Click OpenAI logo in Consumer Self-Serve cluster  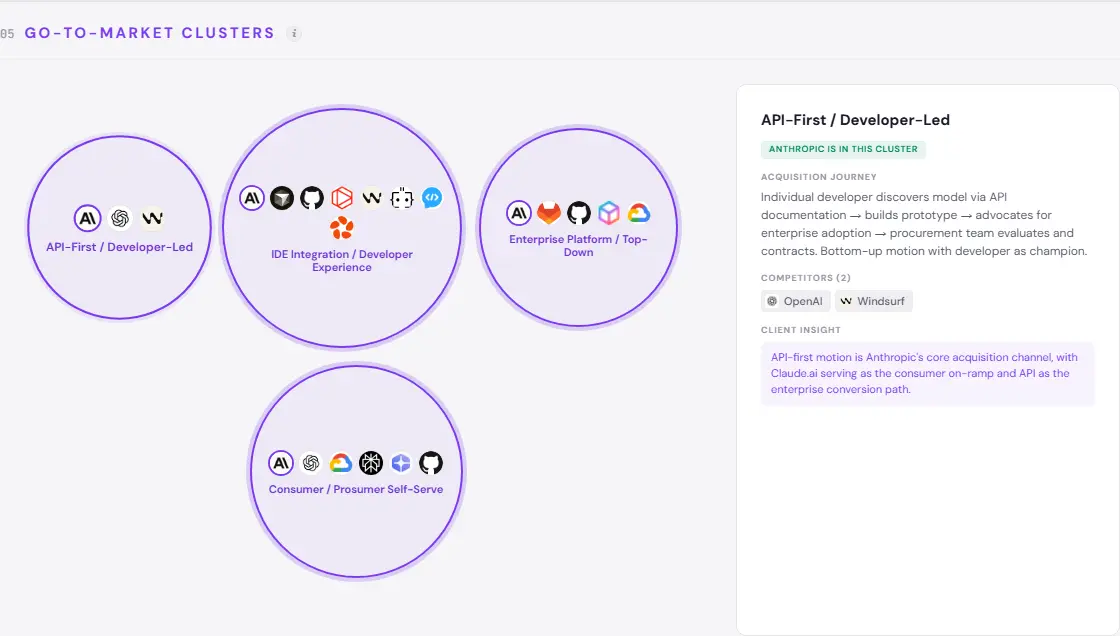tap(311, 463)
